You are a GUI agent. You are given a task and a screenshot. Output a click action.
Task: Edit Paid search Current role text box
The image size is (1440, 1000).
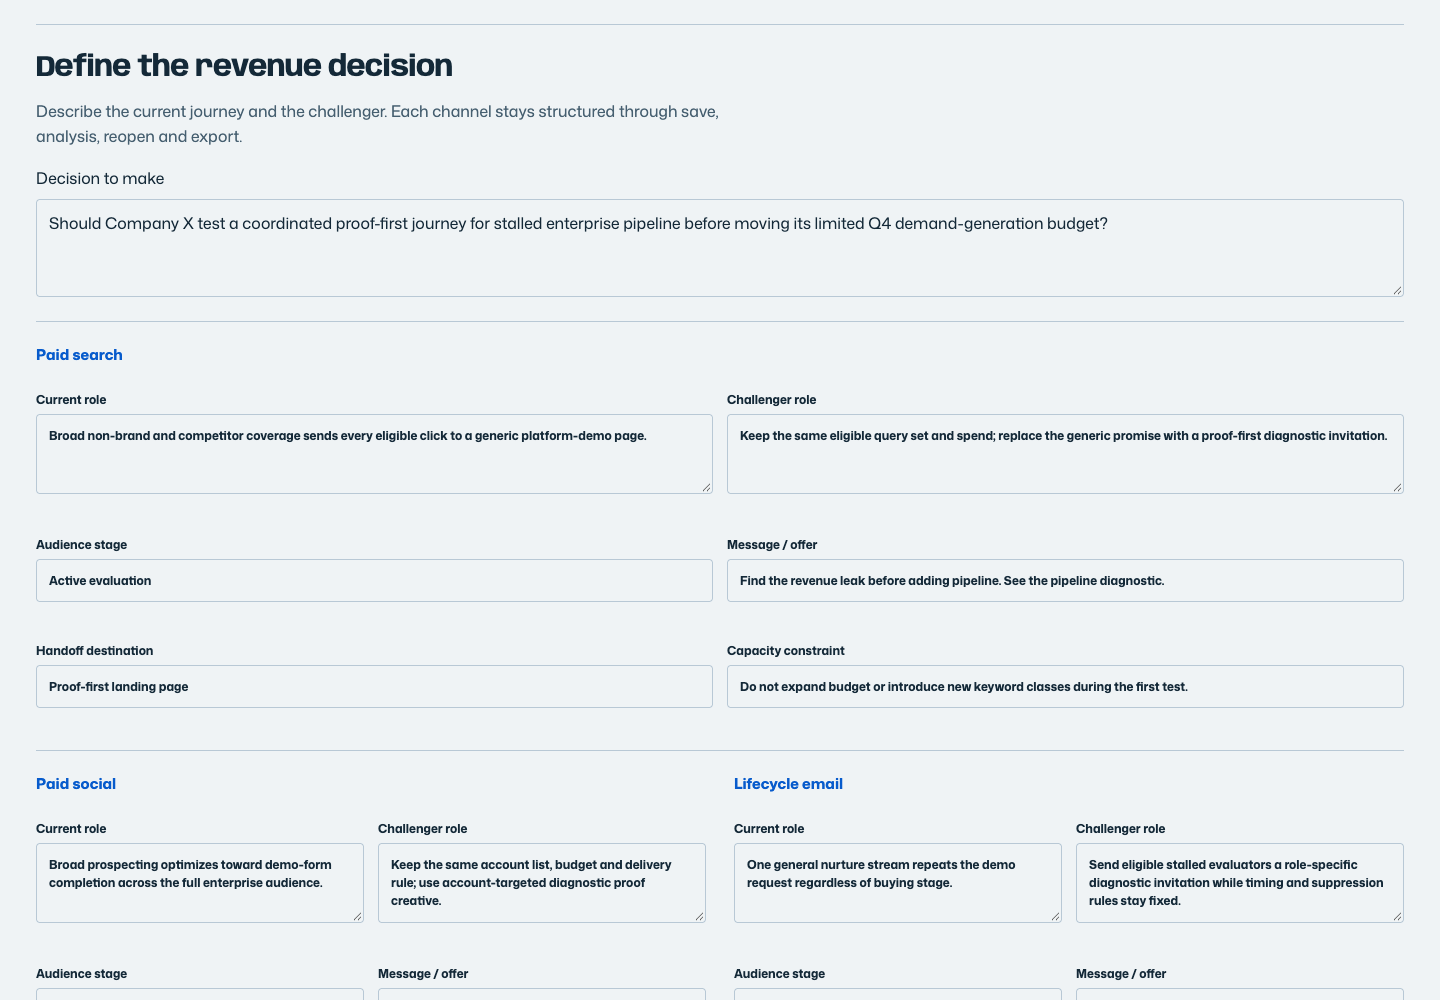click(374, 454)
